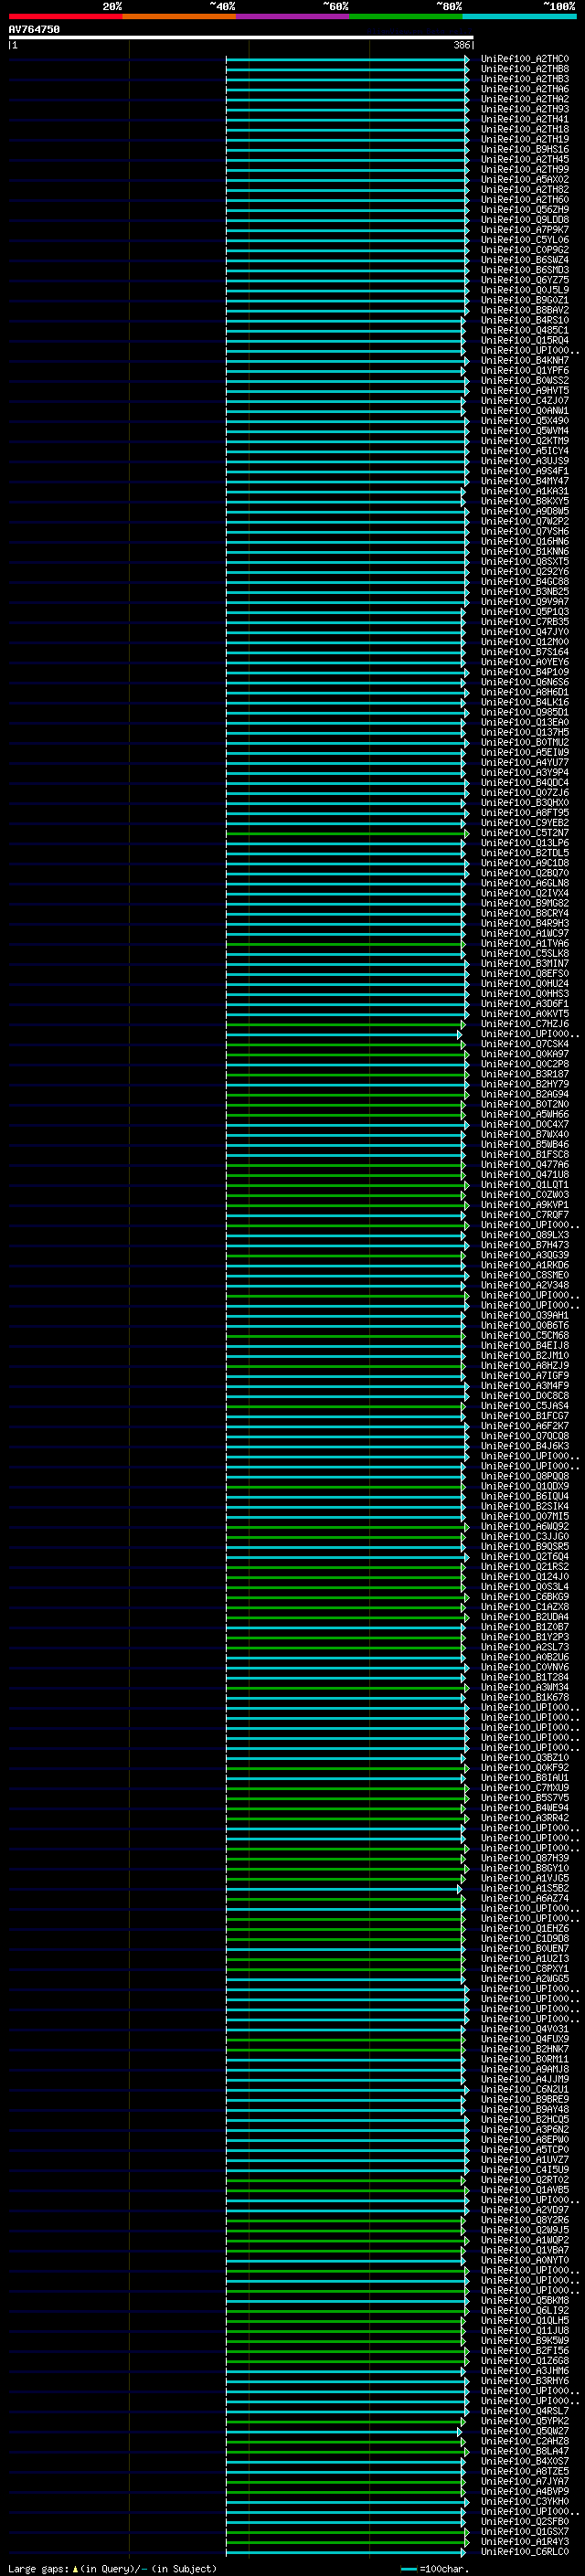Select hit UniRef100_A2THC0
Viewport: 585px width, 2576px height.
(525, 59)
